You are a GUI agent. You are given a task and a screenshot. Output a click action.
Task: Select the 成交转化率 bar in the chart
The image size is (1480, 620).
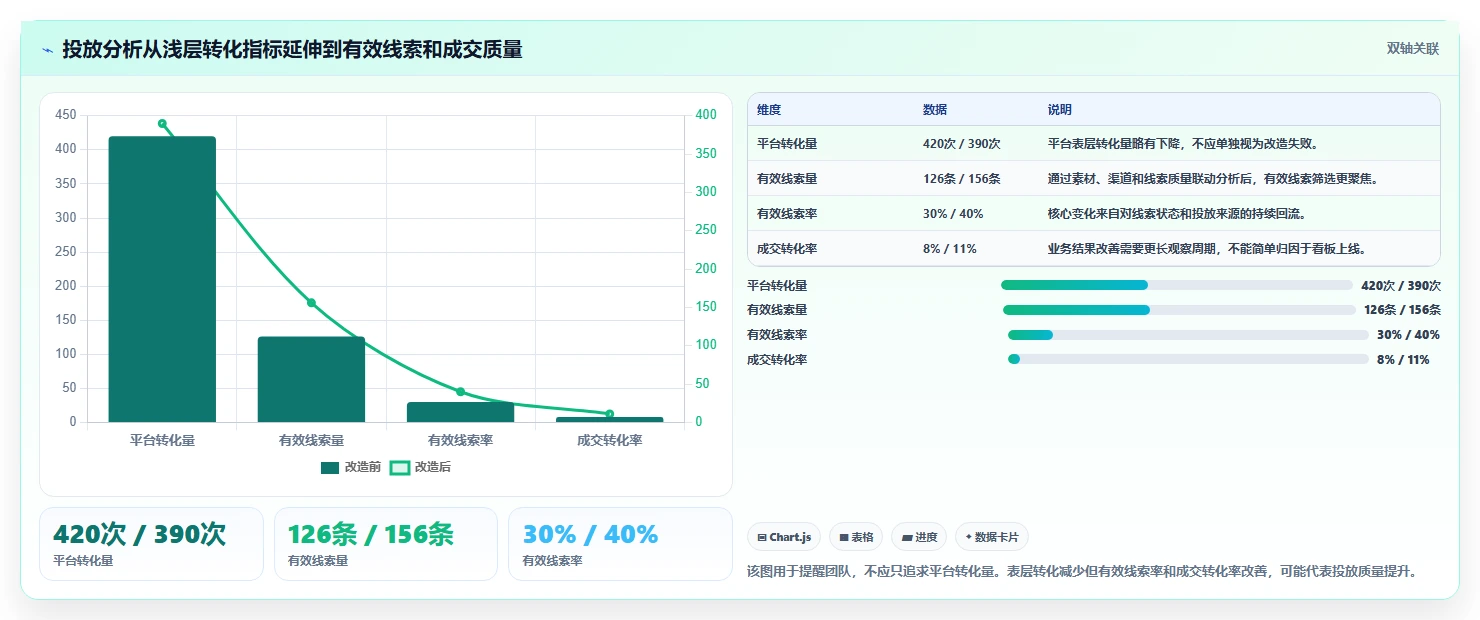609,419
